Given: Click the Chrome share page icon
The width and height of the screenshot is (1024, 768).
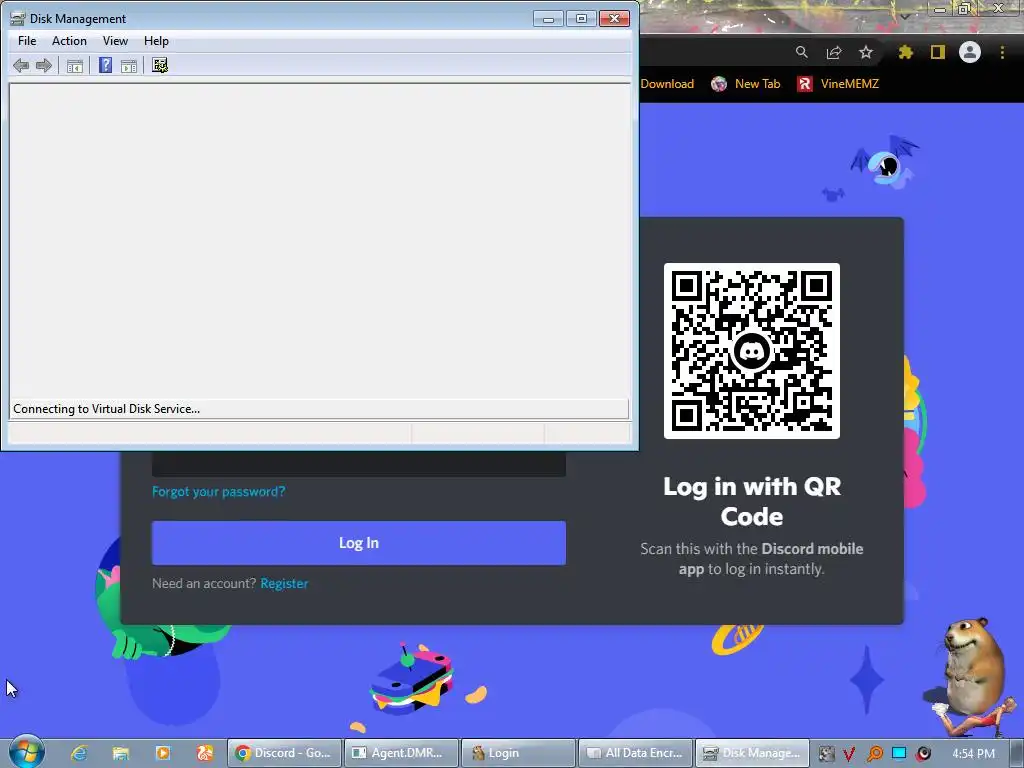Looking at the screenshot, I should click(x=833, y=52).
